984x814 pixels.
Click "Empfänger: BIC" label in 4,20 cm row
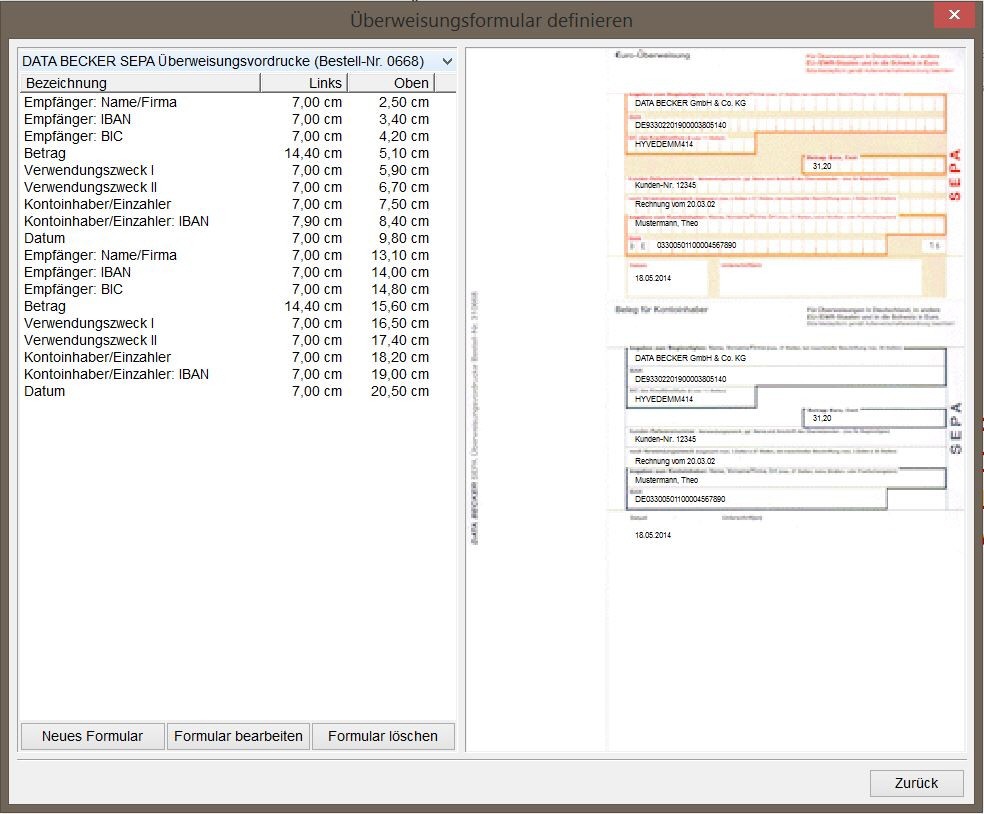(73, 136)
